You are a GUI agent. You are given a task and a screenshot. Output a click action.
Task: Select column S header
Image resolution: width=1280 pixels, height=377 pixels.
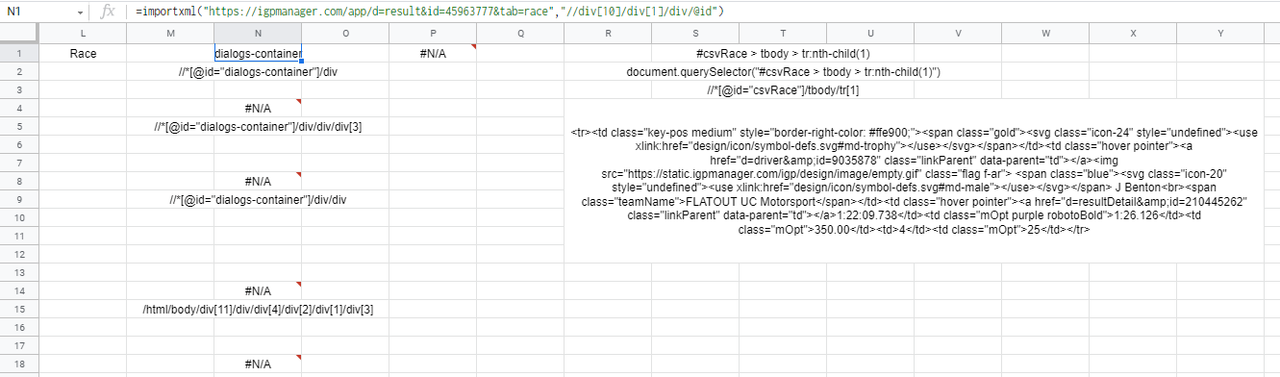[x=695, y=35]
